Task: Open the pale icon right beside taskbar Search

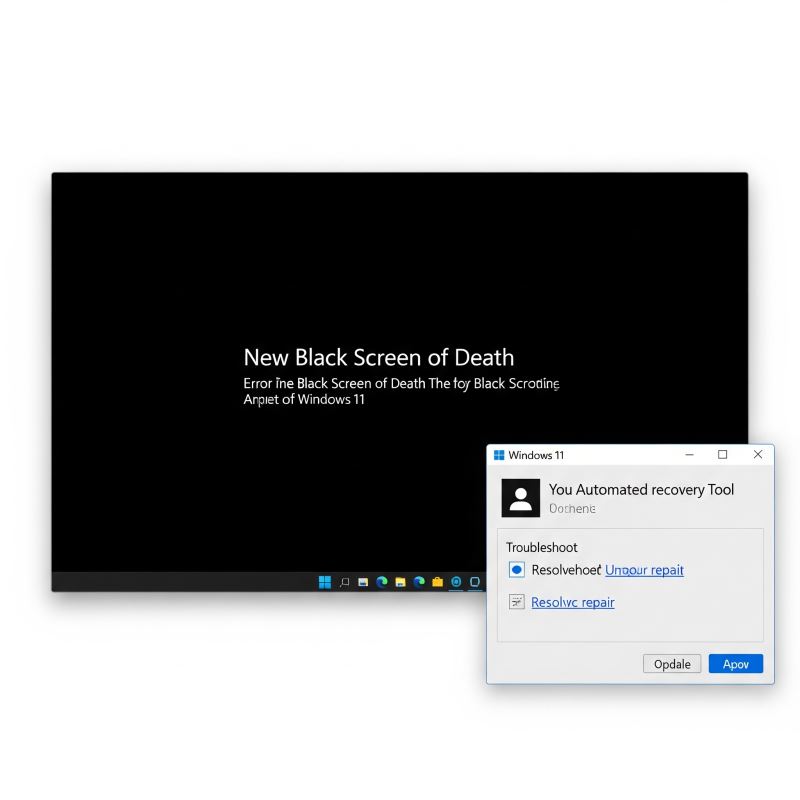Action: [x=363, y=582]
